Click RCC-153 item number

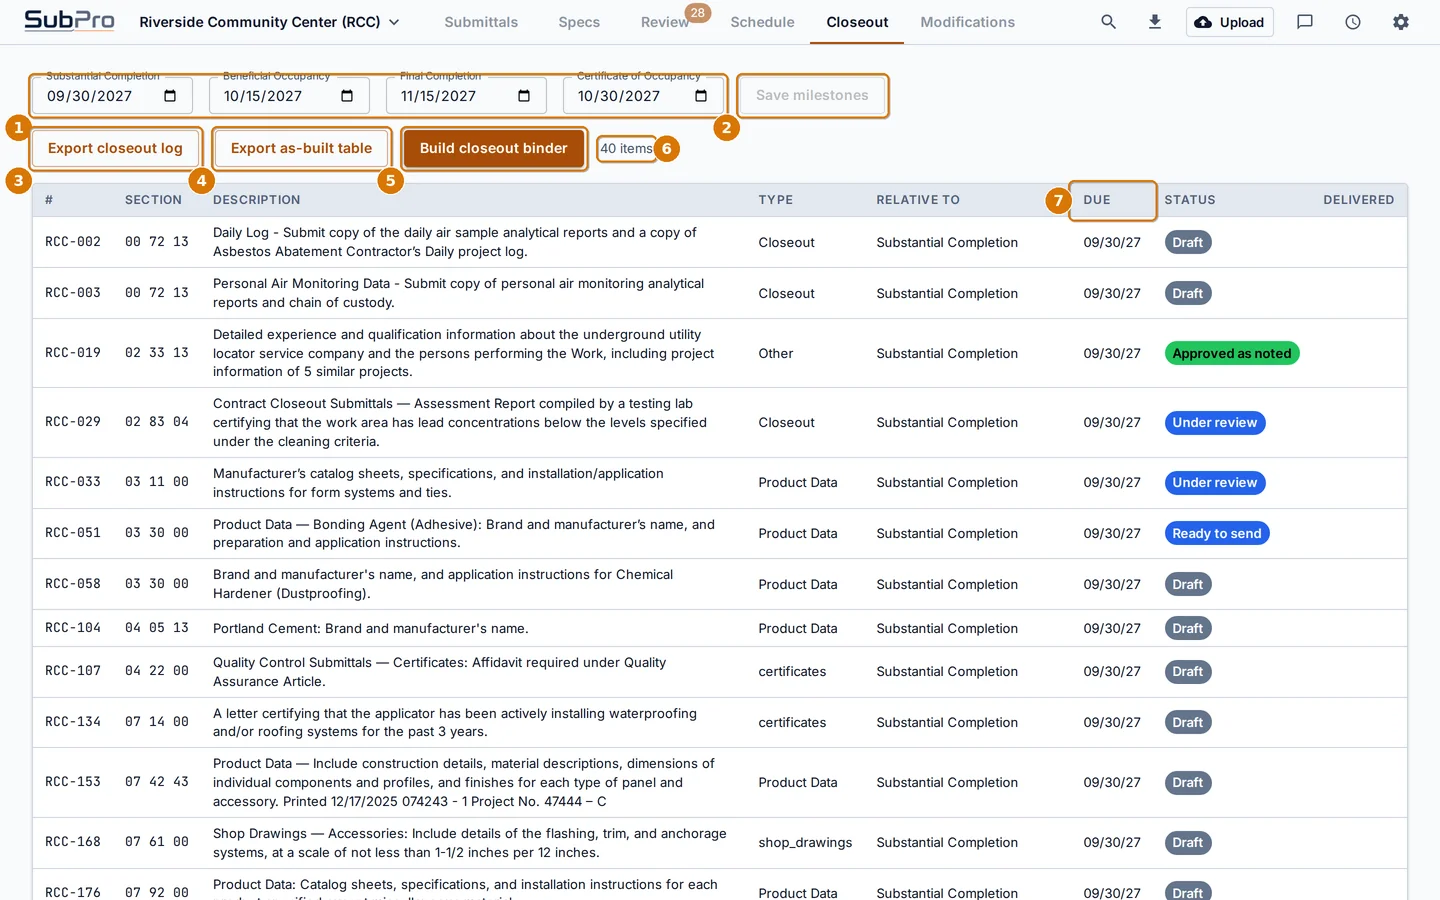73,782
